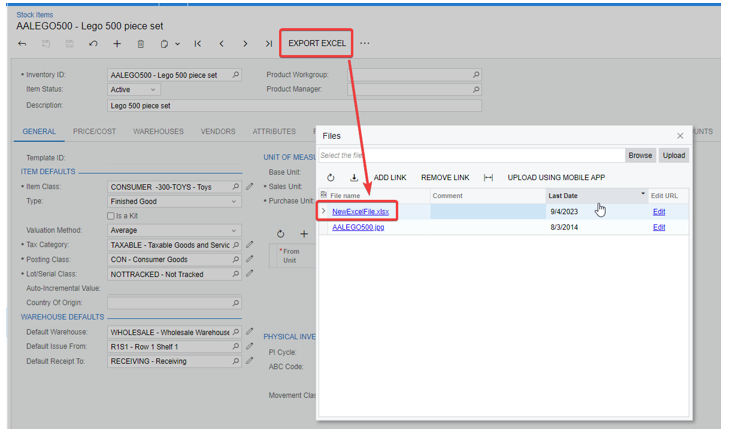Viewport: 731px width, 435px height.
Task: Switch to the Price/Cost tab
Action: pos(94,132)
